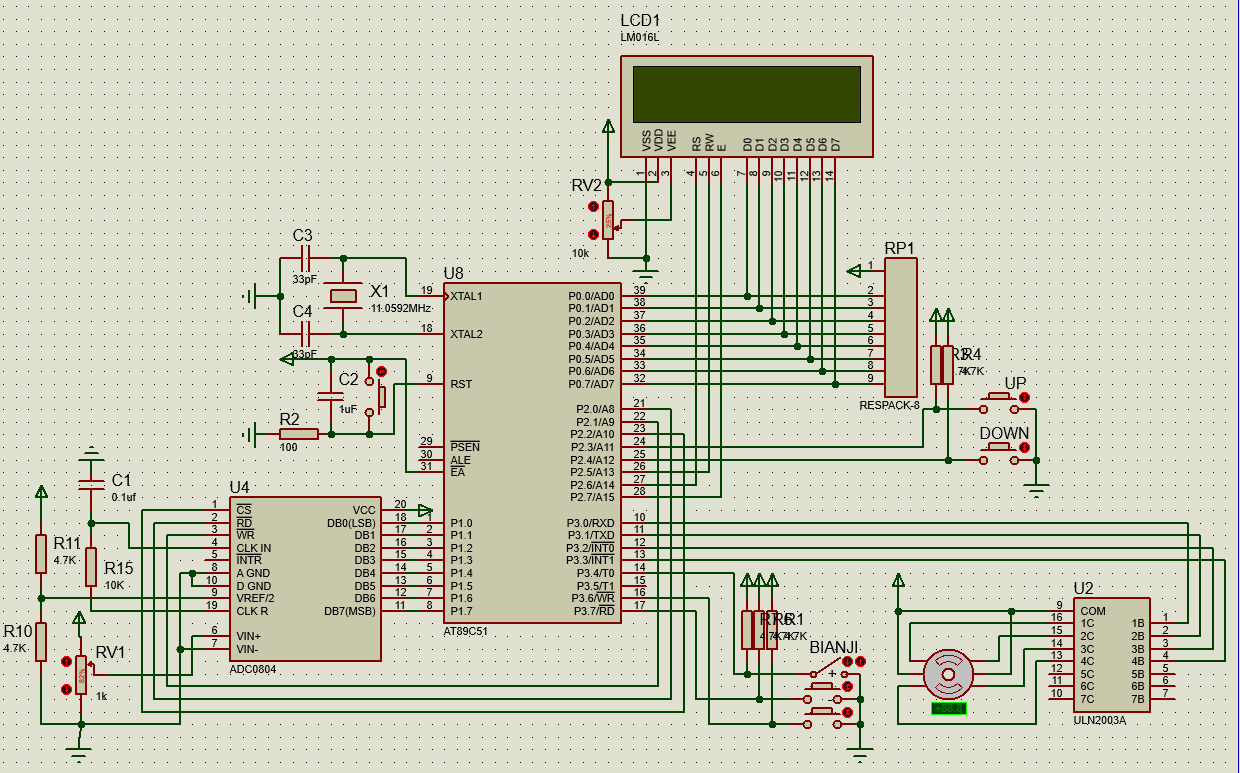Push the UP pushbutton
Screen dimensions: 1240x773
tap(1000, 403)
